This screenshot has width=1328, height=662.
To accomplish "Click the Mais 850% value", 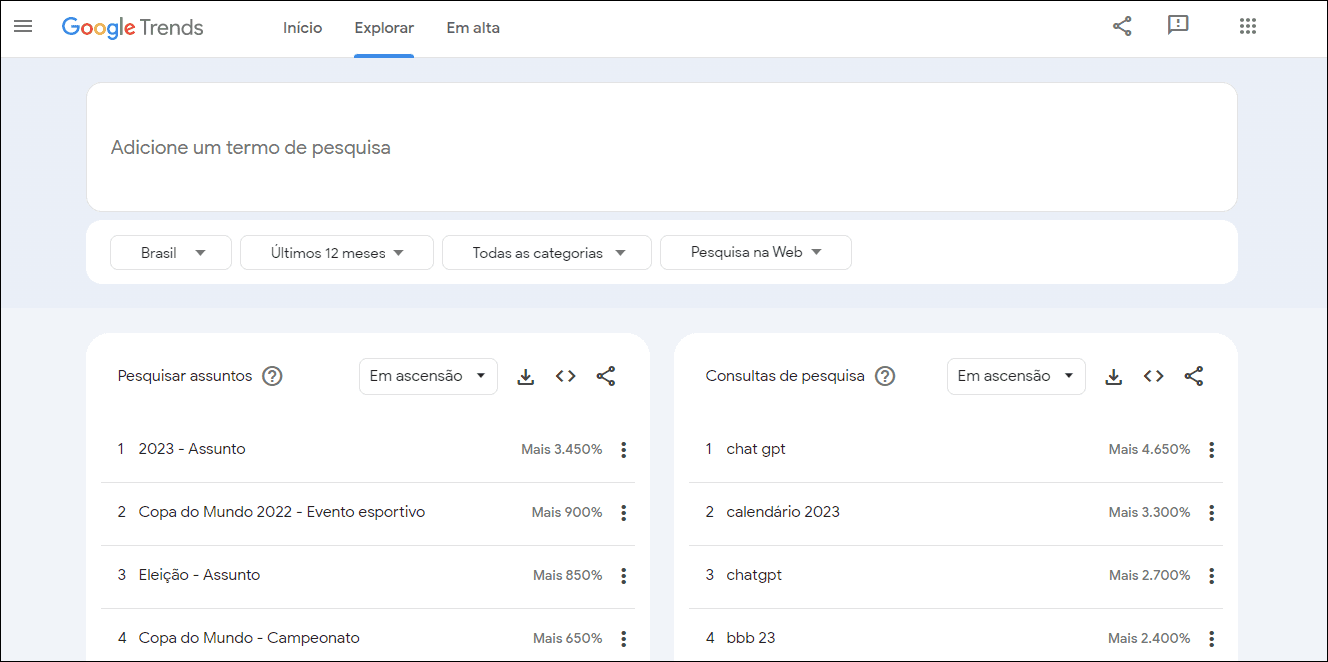I will coord(568,576).
